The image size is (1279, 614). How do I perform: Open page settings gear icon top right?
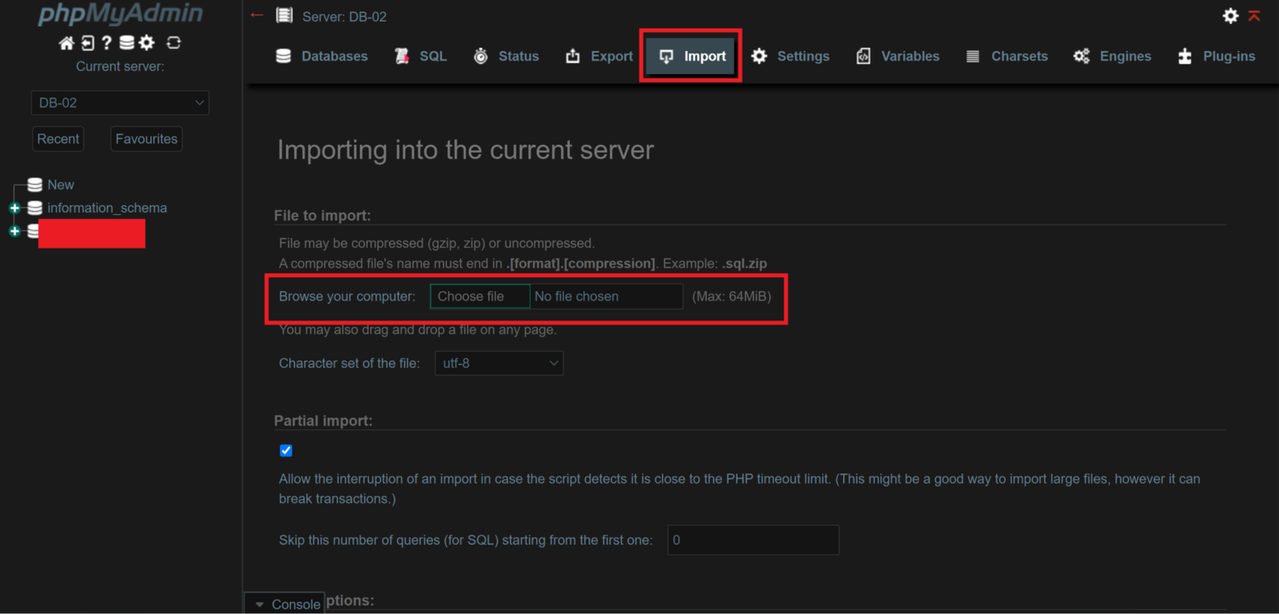pos(1231,16)
